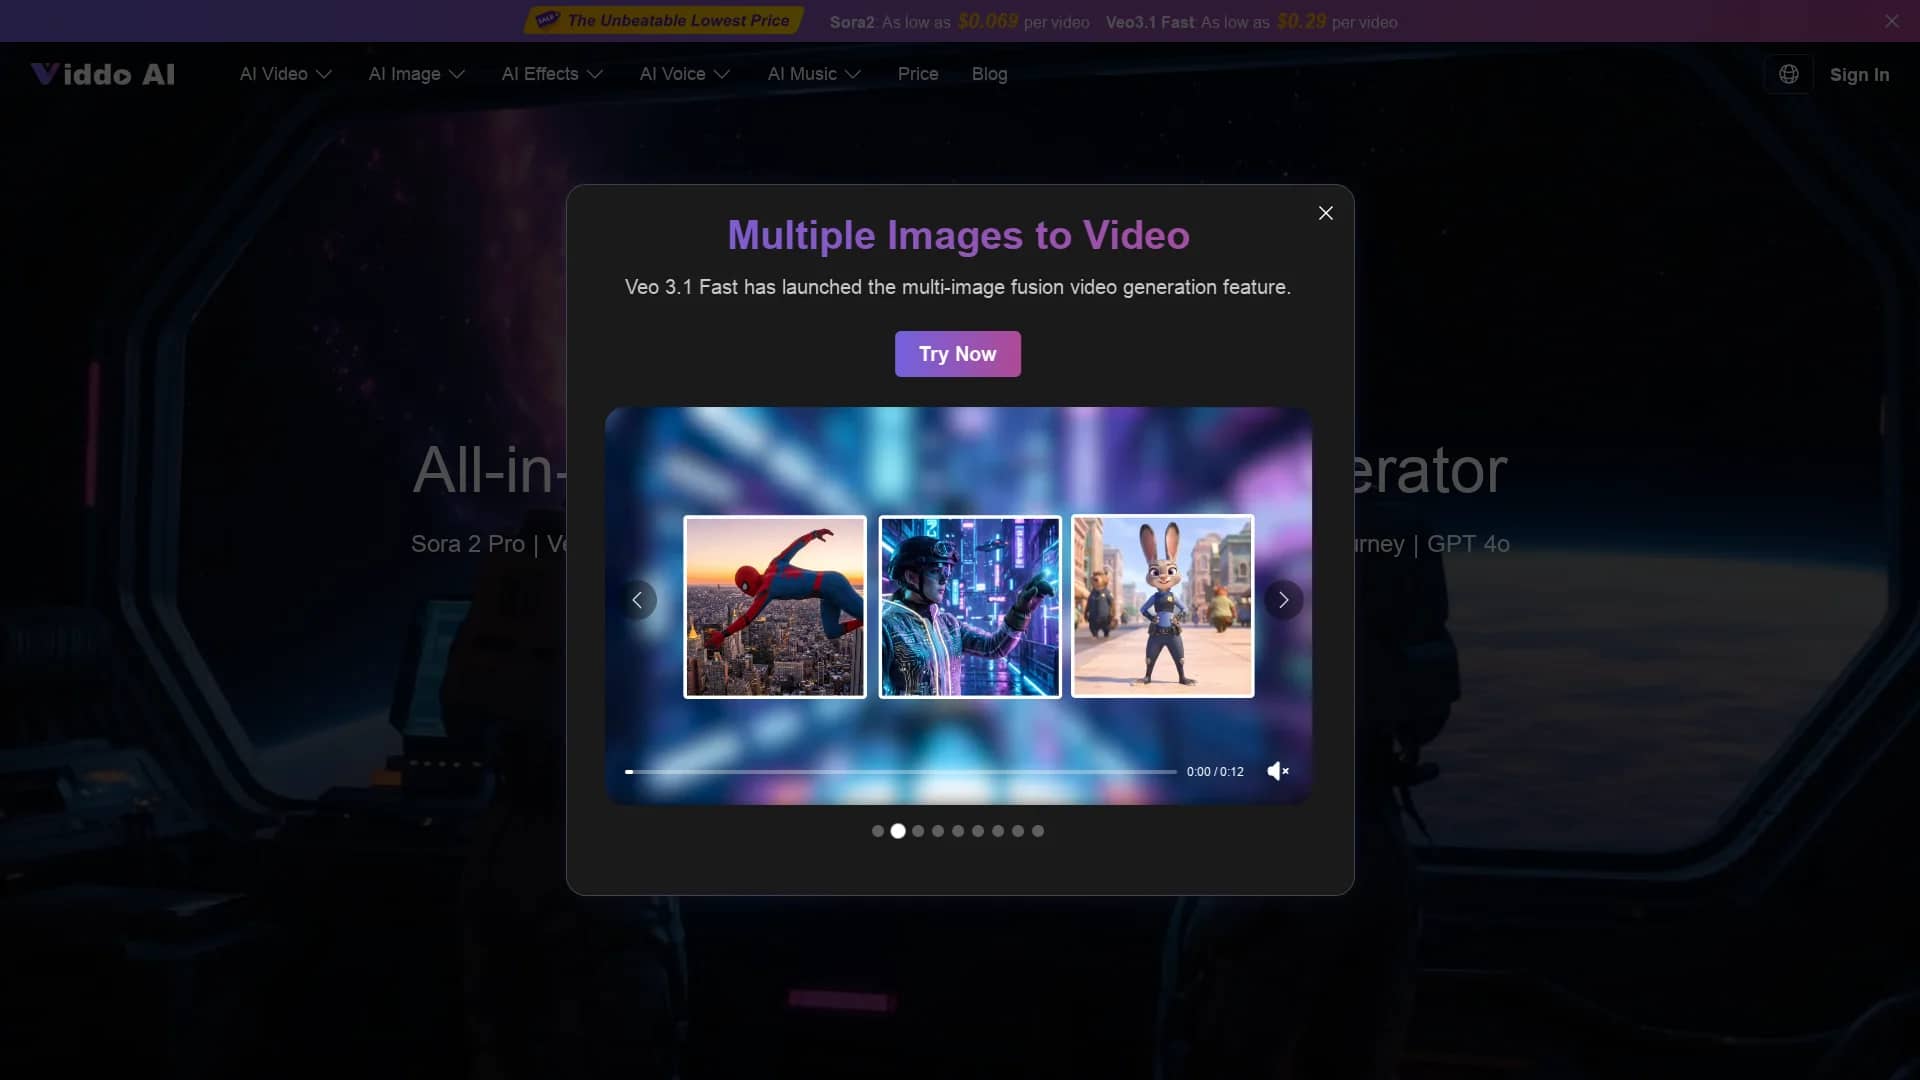Select the fifth carousel dot
Screen dimensions: 1920x1080
click(x=958, y=831)
